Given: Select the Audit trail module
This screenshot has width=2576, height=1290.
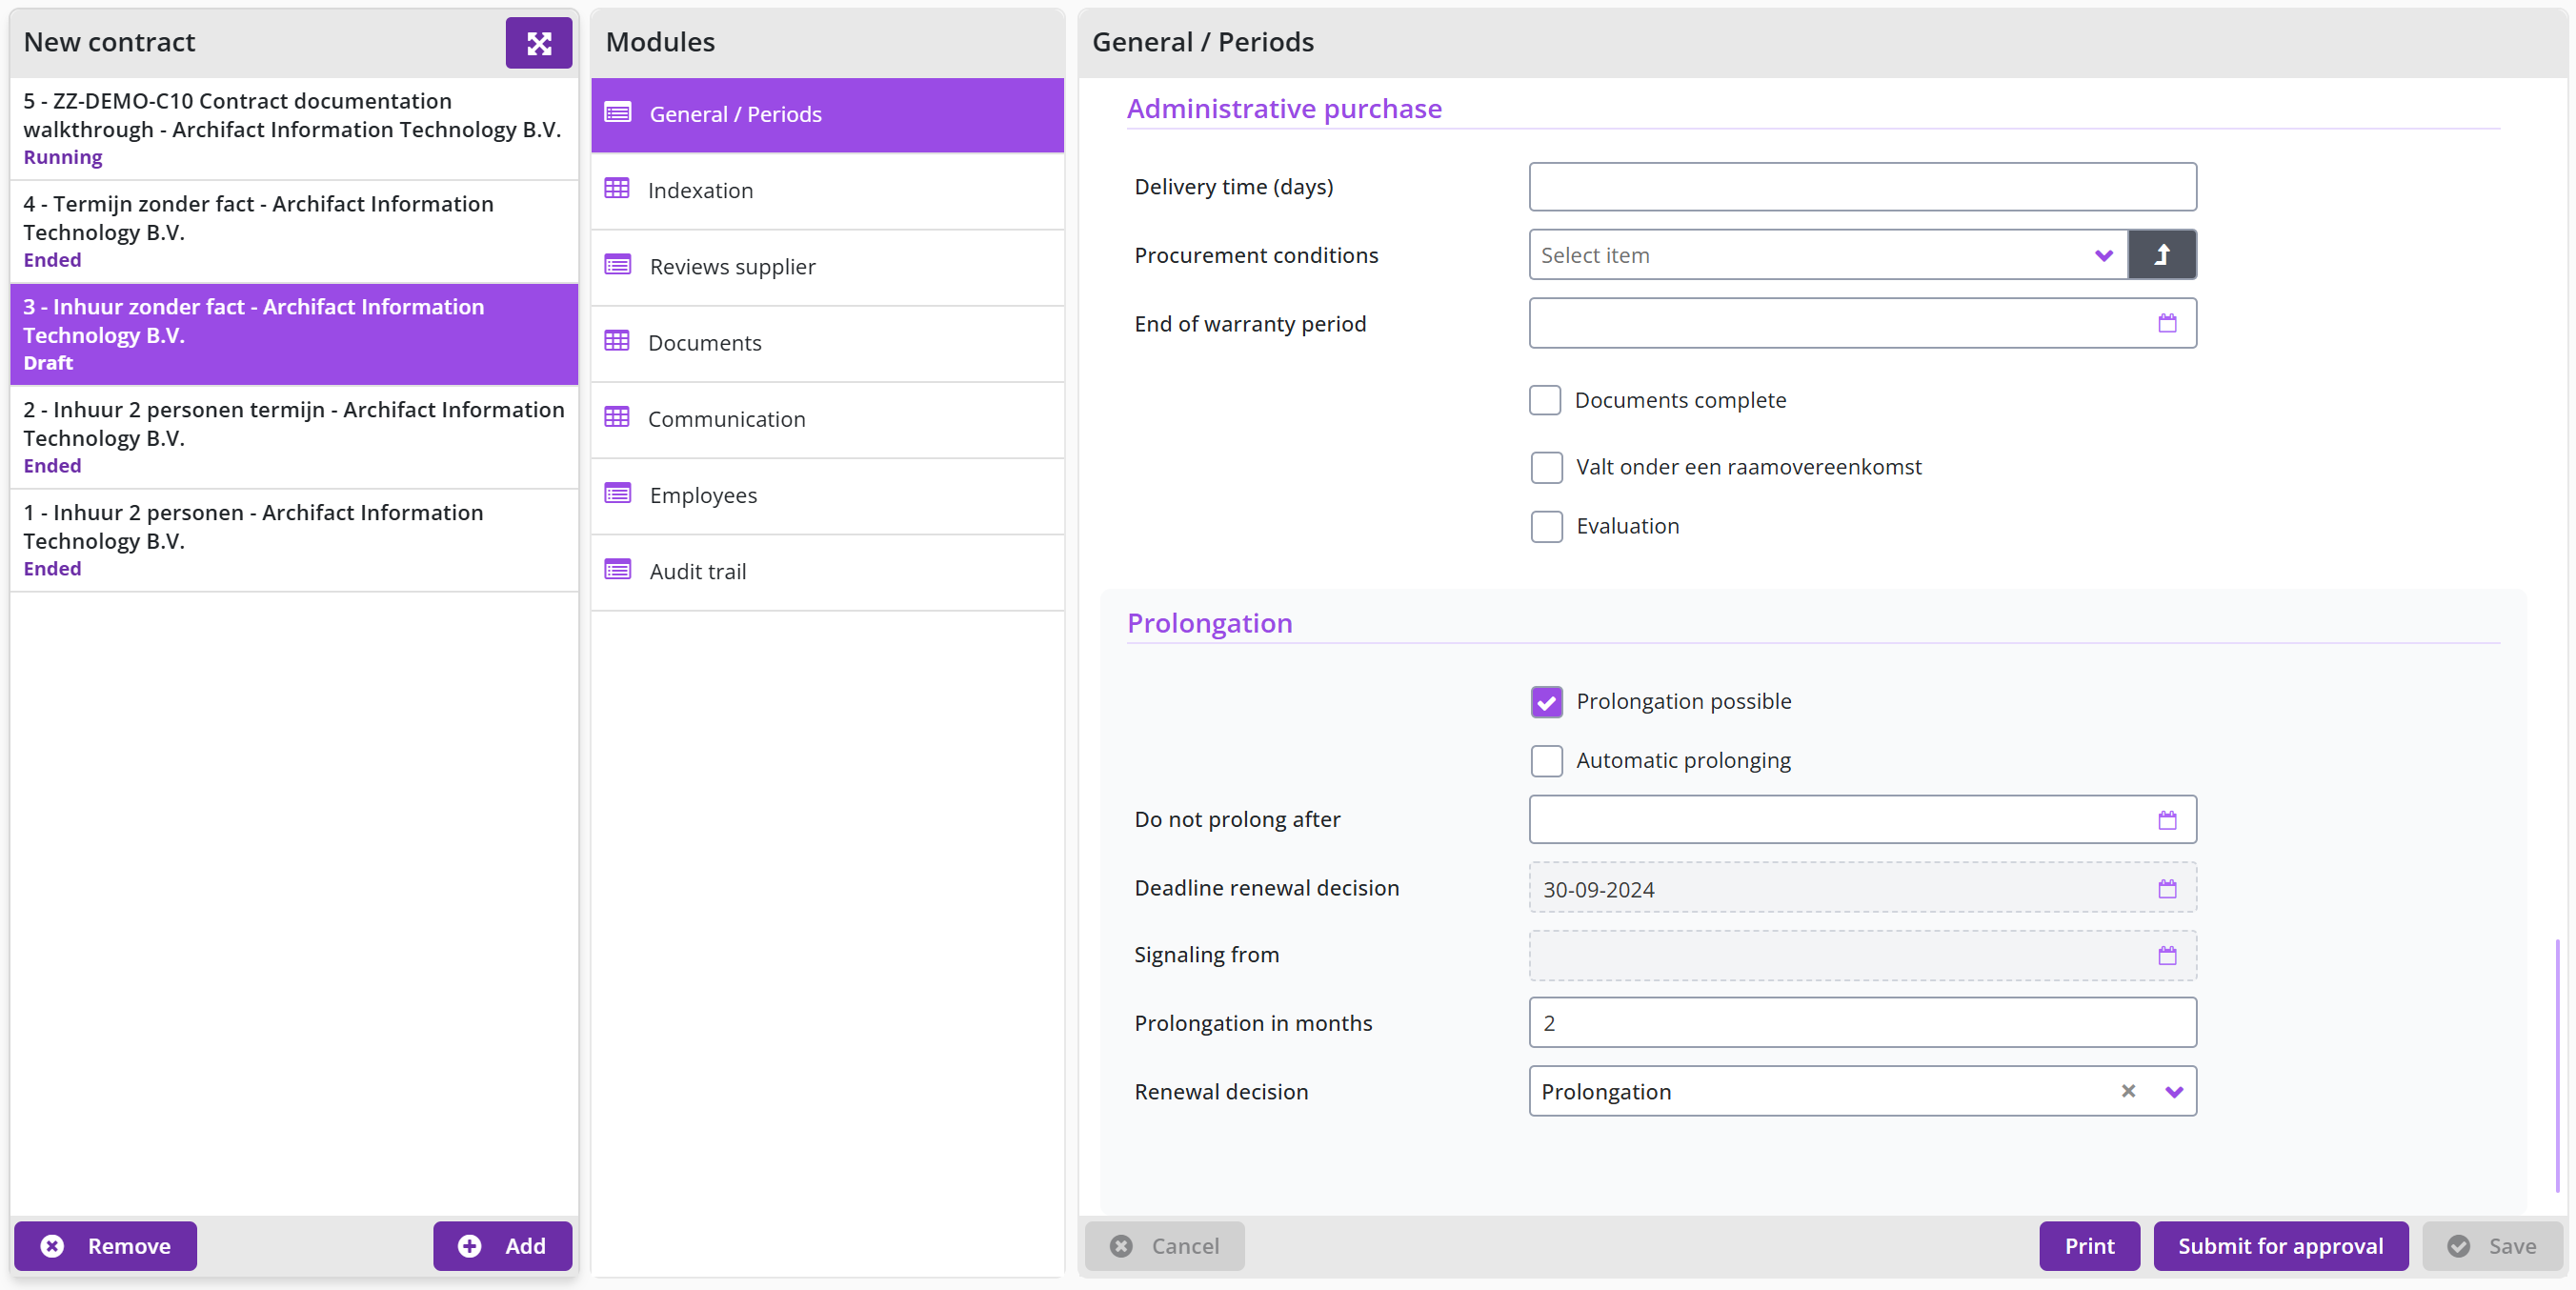Looking at the screenshot, I should 827,572.
